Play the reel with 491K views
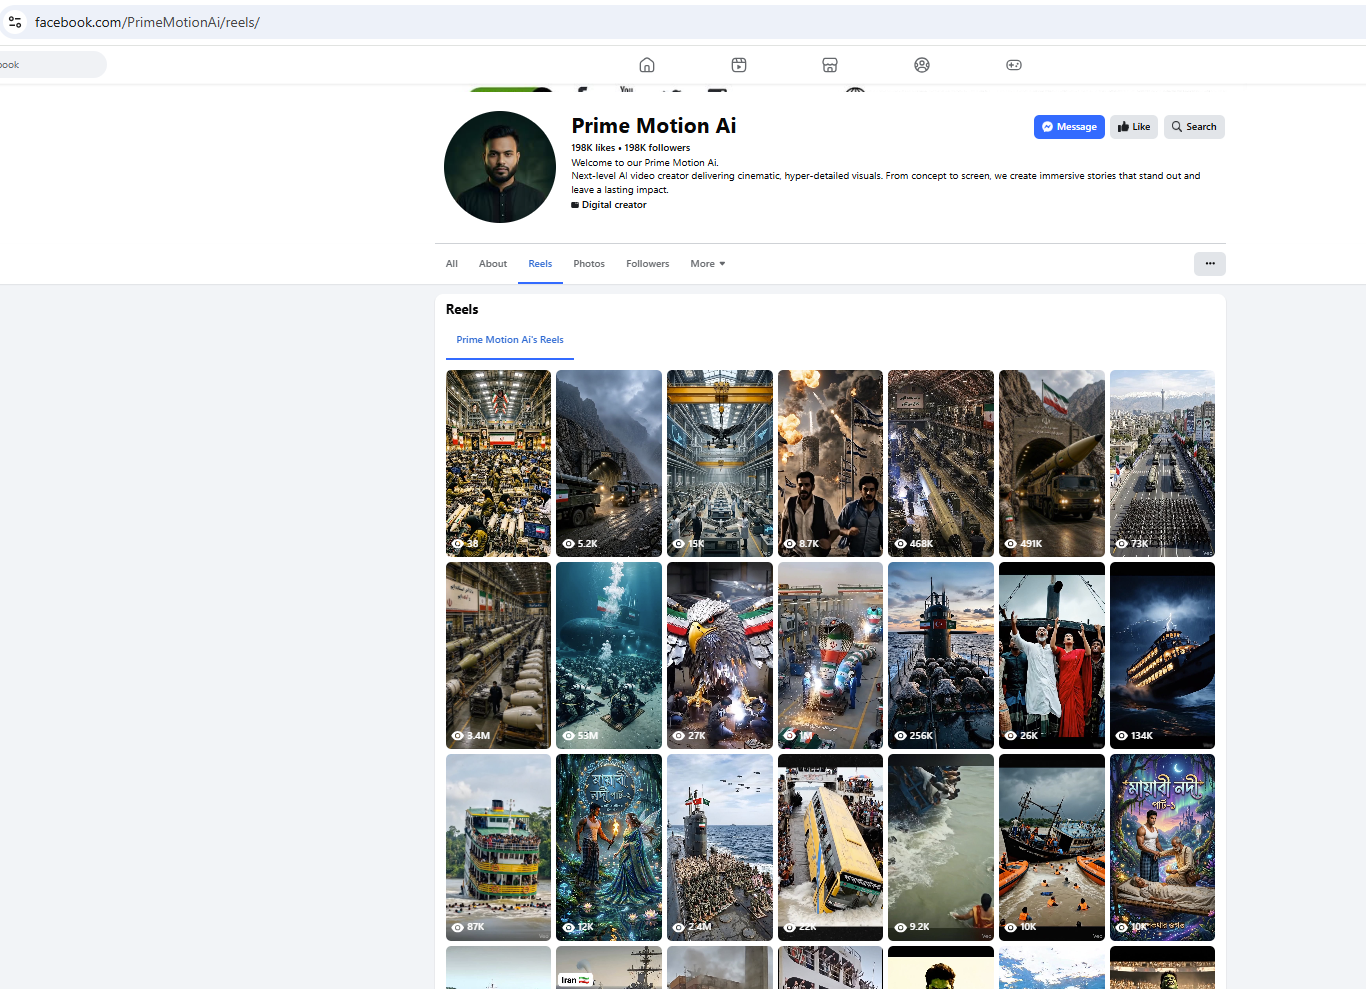 point(1052,463)
